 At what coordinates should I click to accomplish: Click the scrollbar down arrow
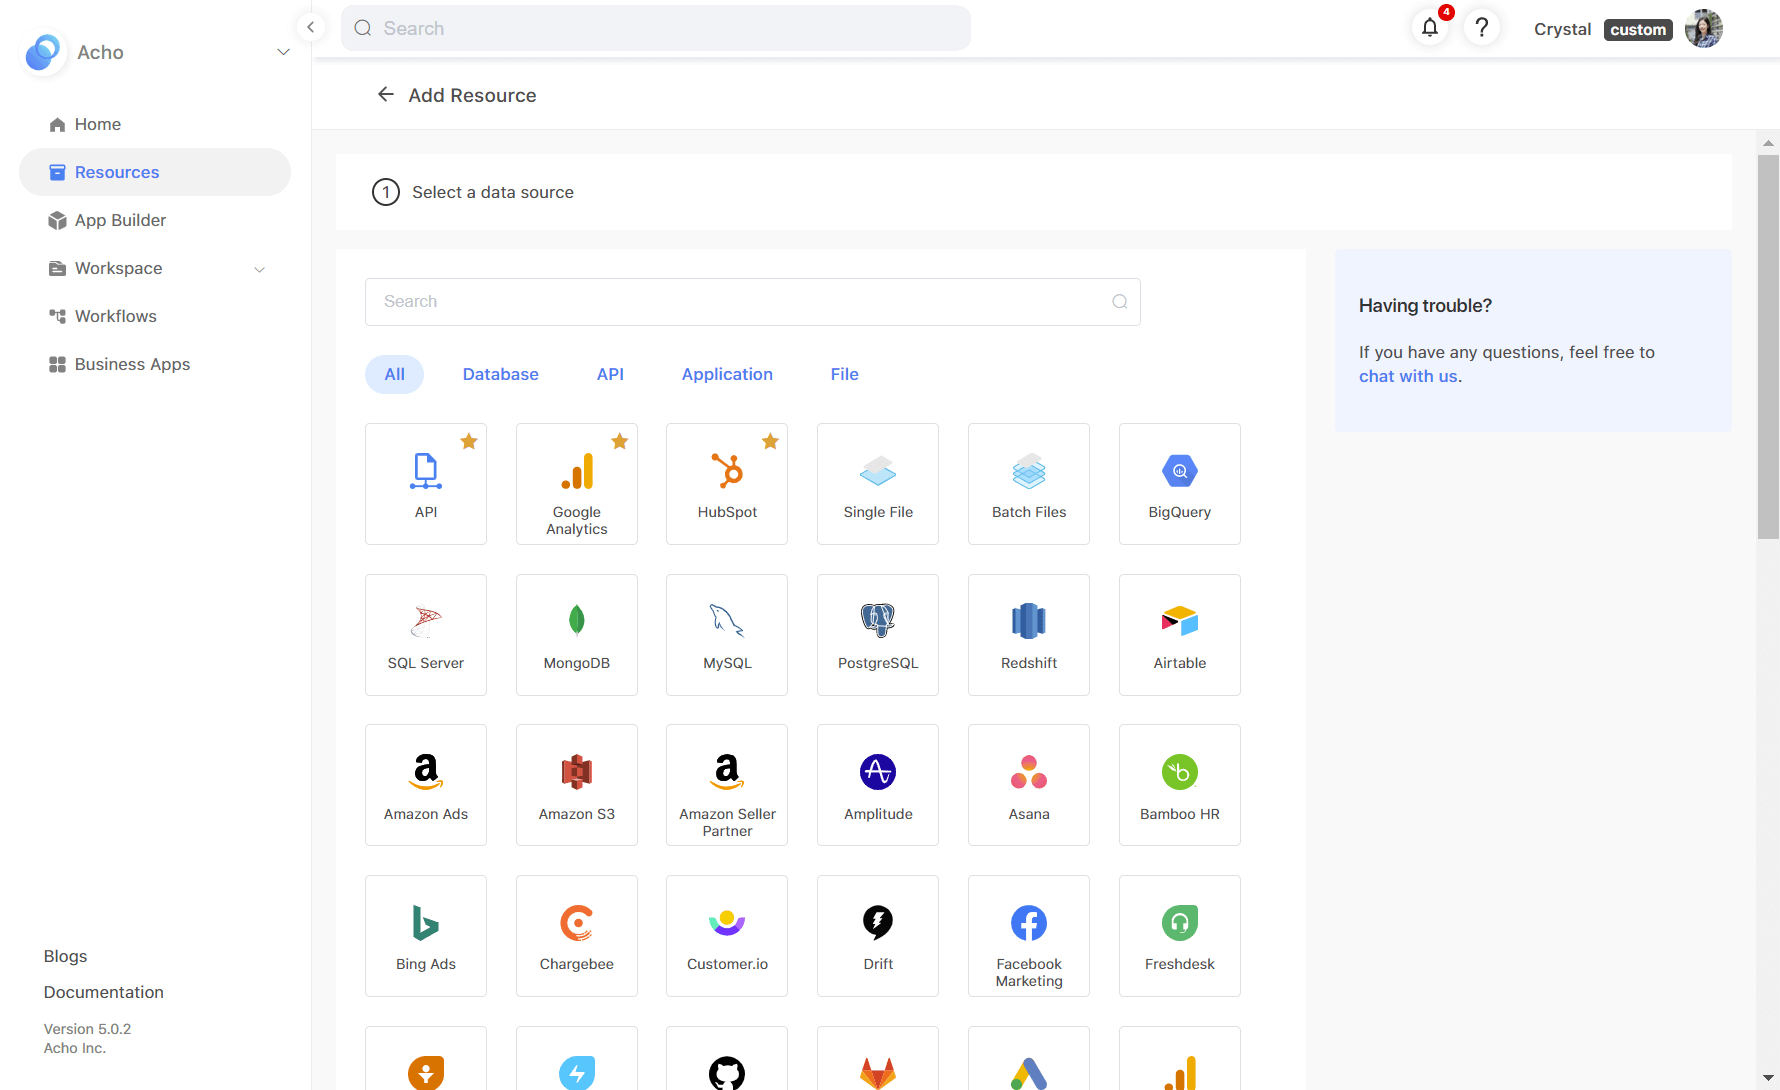tap(1768, 1079)
